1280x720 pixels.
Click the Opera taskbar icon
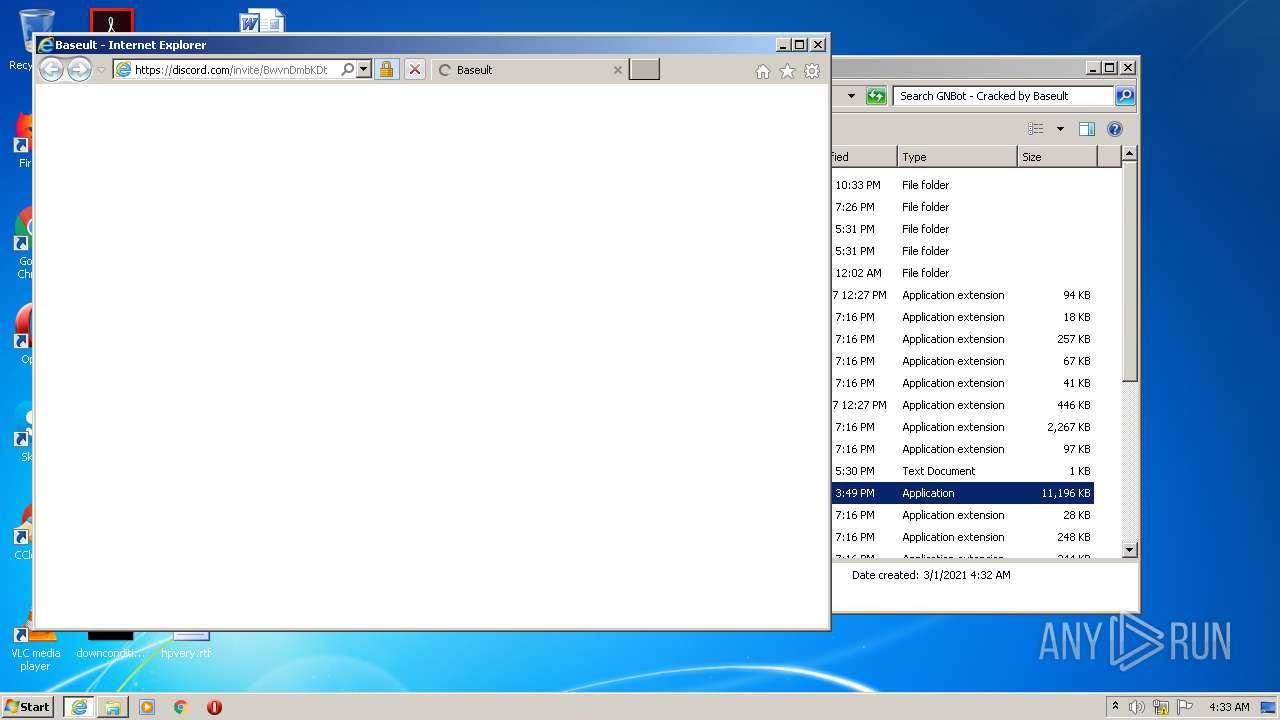coord(214,706)
